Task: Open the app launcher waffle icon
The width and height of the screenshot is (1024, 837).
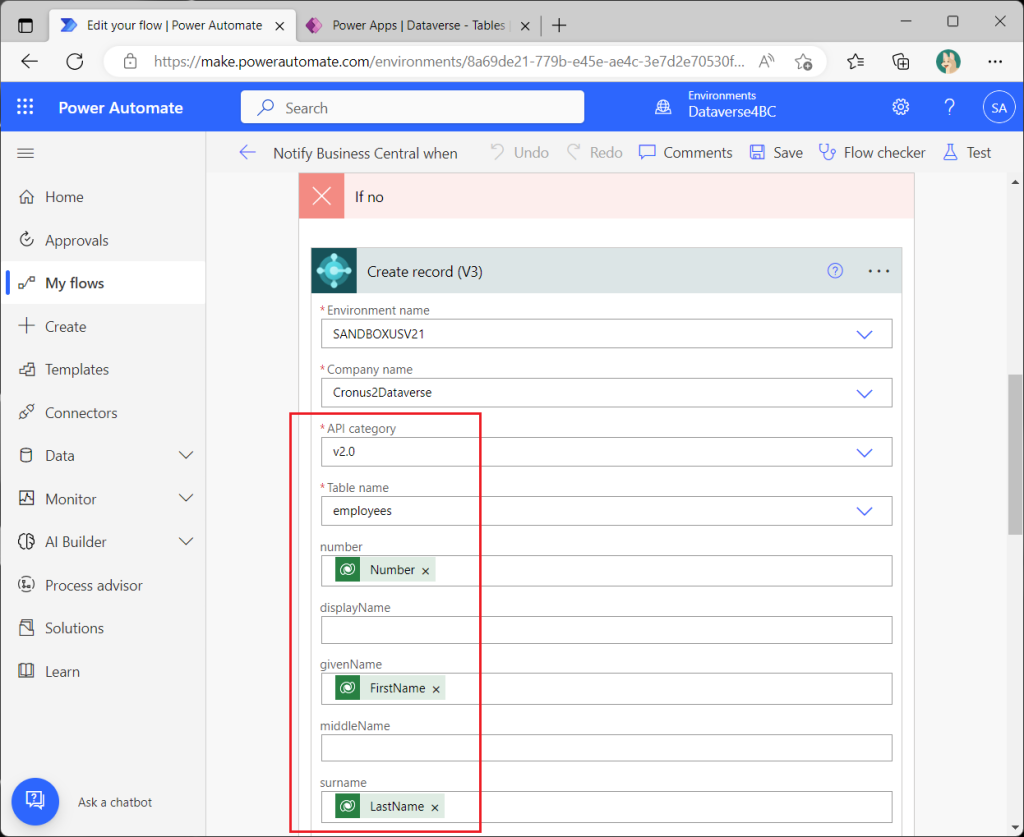Action: [x=25, y=107]
